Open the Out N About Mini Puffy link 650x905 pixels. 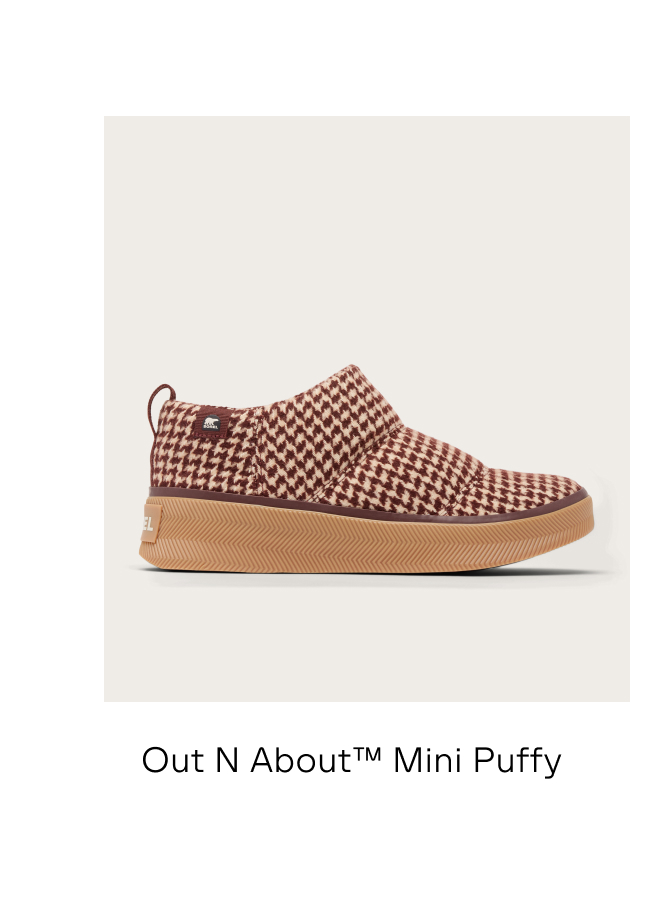pyautogui.click(x=351, y=761)
